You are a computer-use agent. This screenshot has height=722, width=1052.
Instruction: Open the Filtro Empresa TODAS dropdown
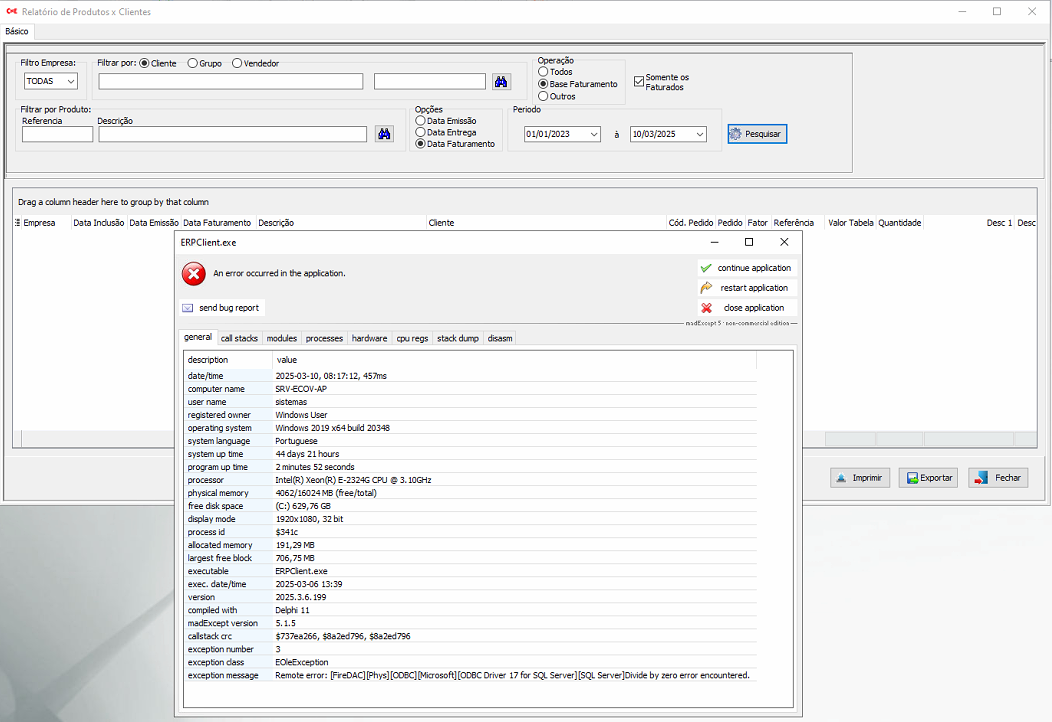click(70, 81)
